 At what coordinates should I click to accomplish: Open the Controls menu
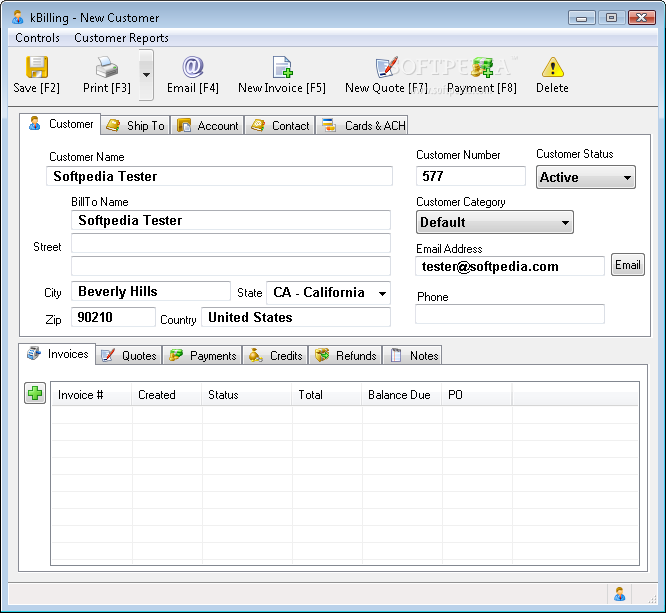(x=37, y=38)
